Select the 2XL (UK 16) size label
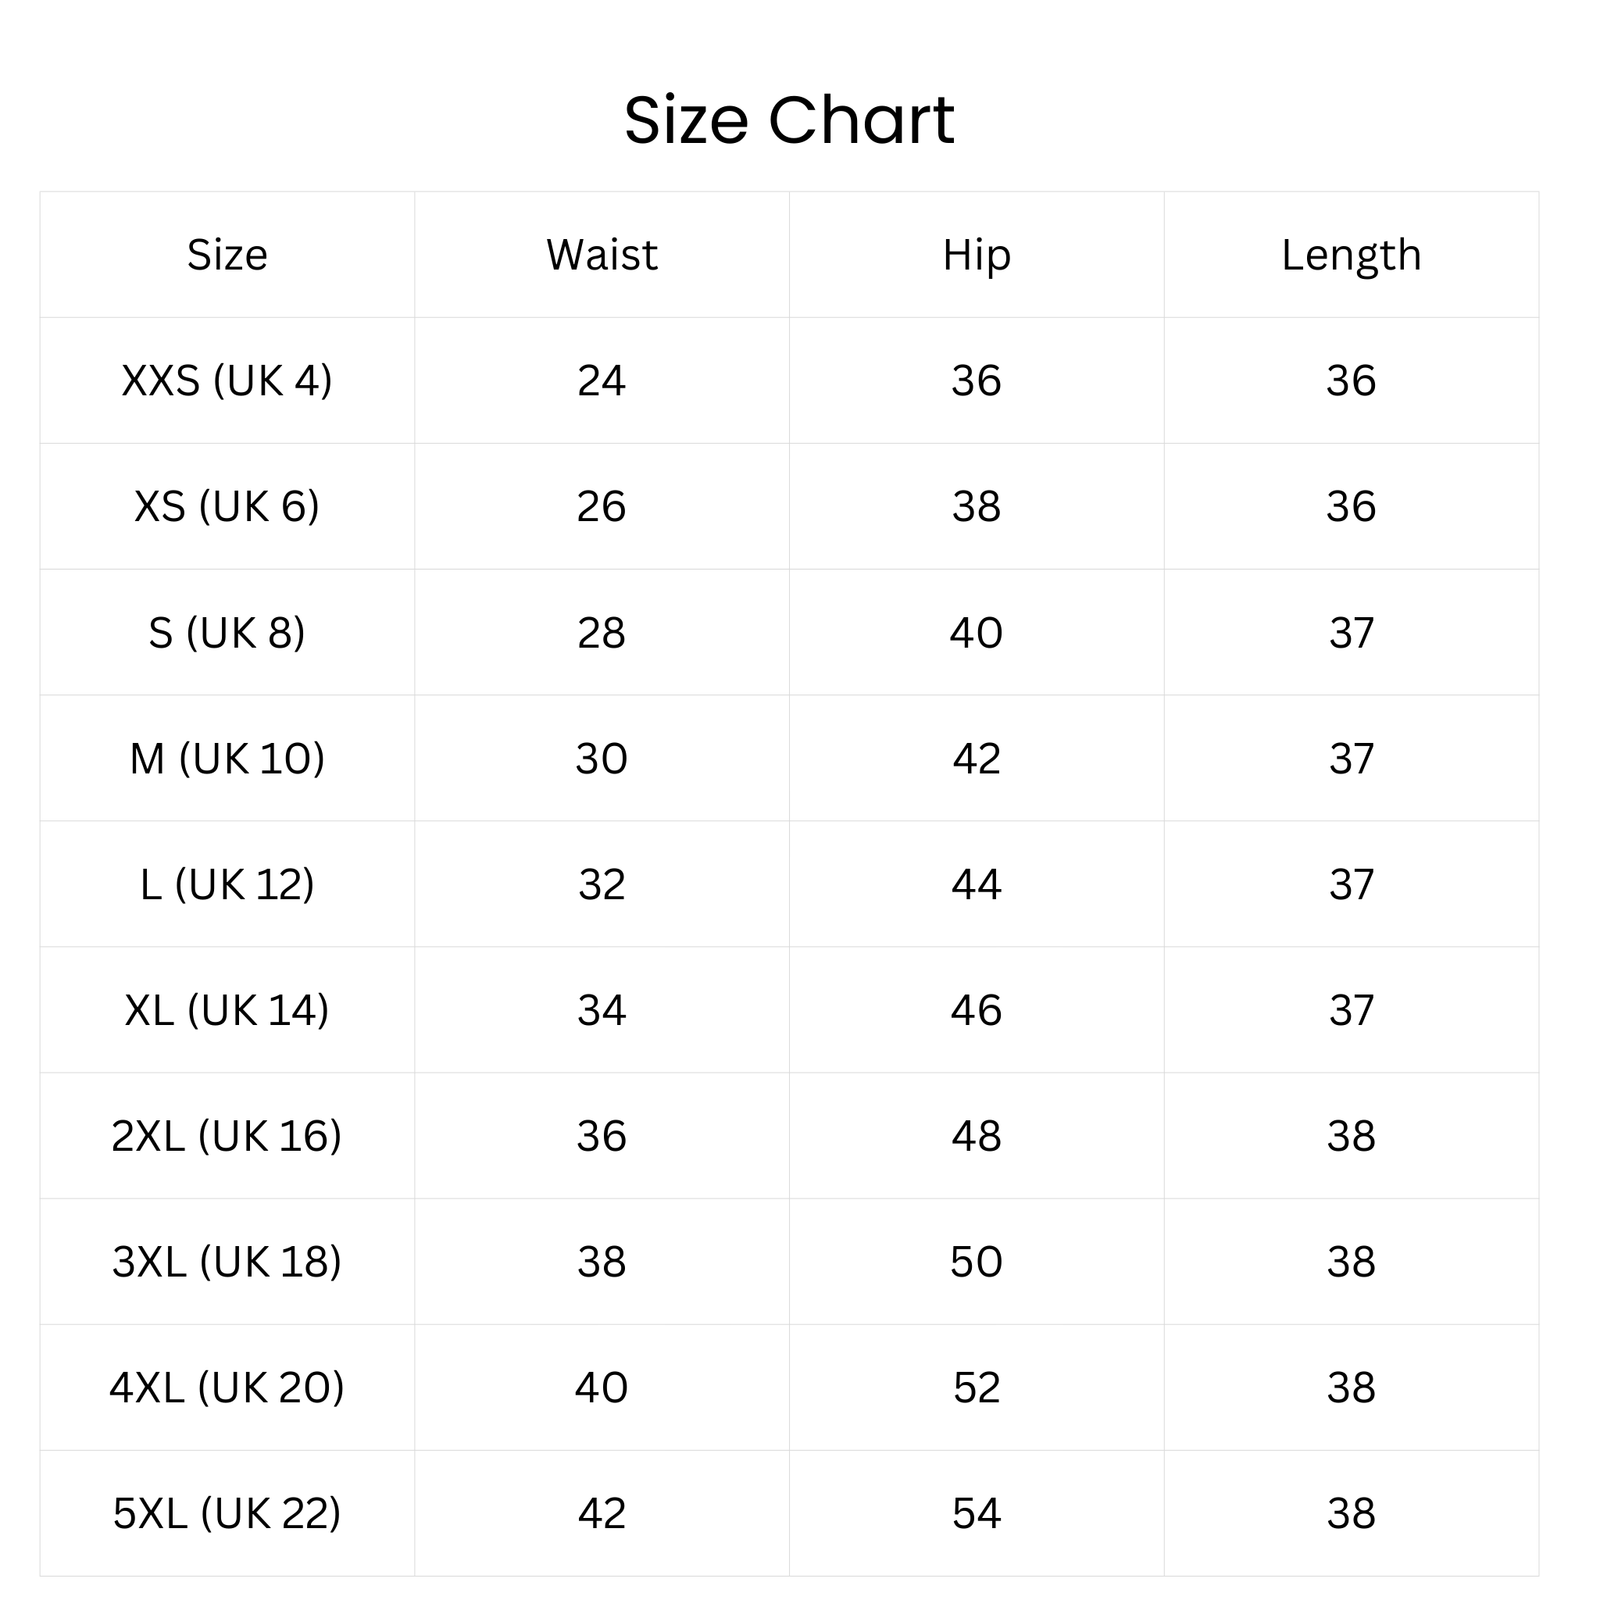1600x1600 pixels. [x=227, y=1137]
